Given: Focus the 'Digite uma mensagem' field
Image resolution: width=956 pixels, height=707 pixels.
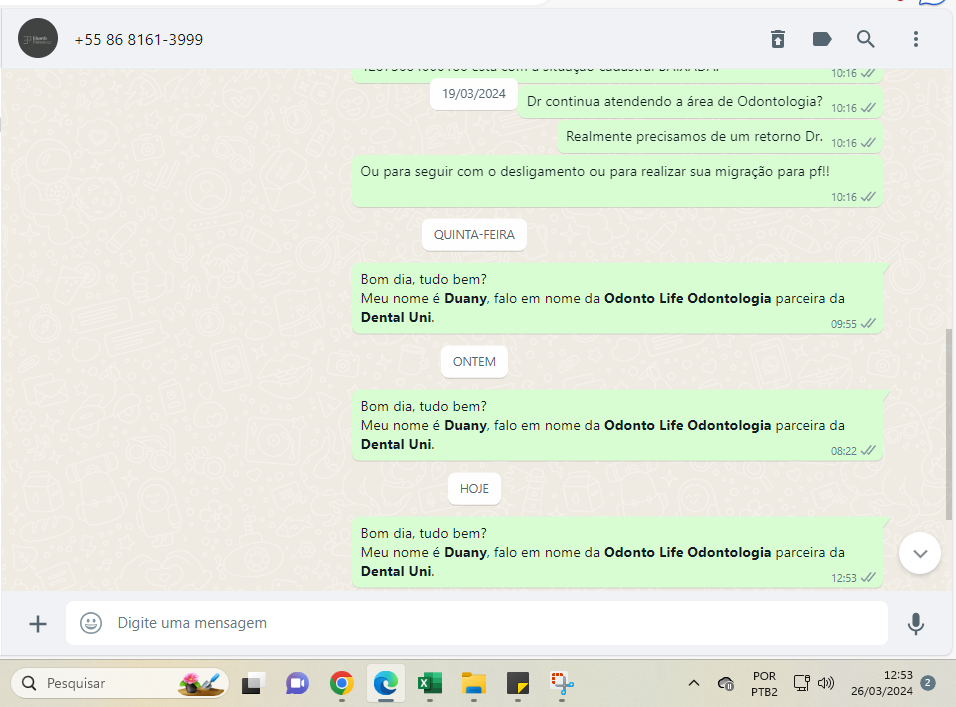Looking at the screenshot, I should (476, 623).
